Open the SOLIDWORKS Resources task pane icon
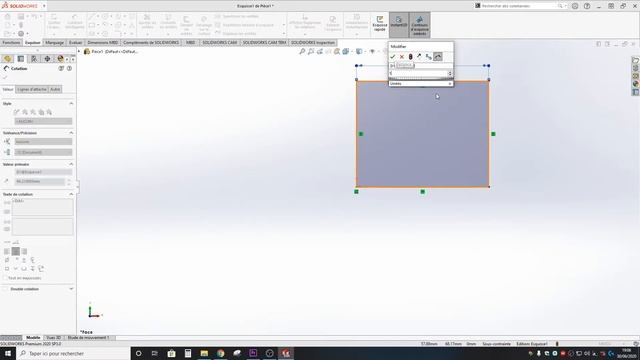640x360 pixels. click(636, 60)
